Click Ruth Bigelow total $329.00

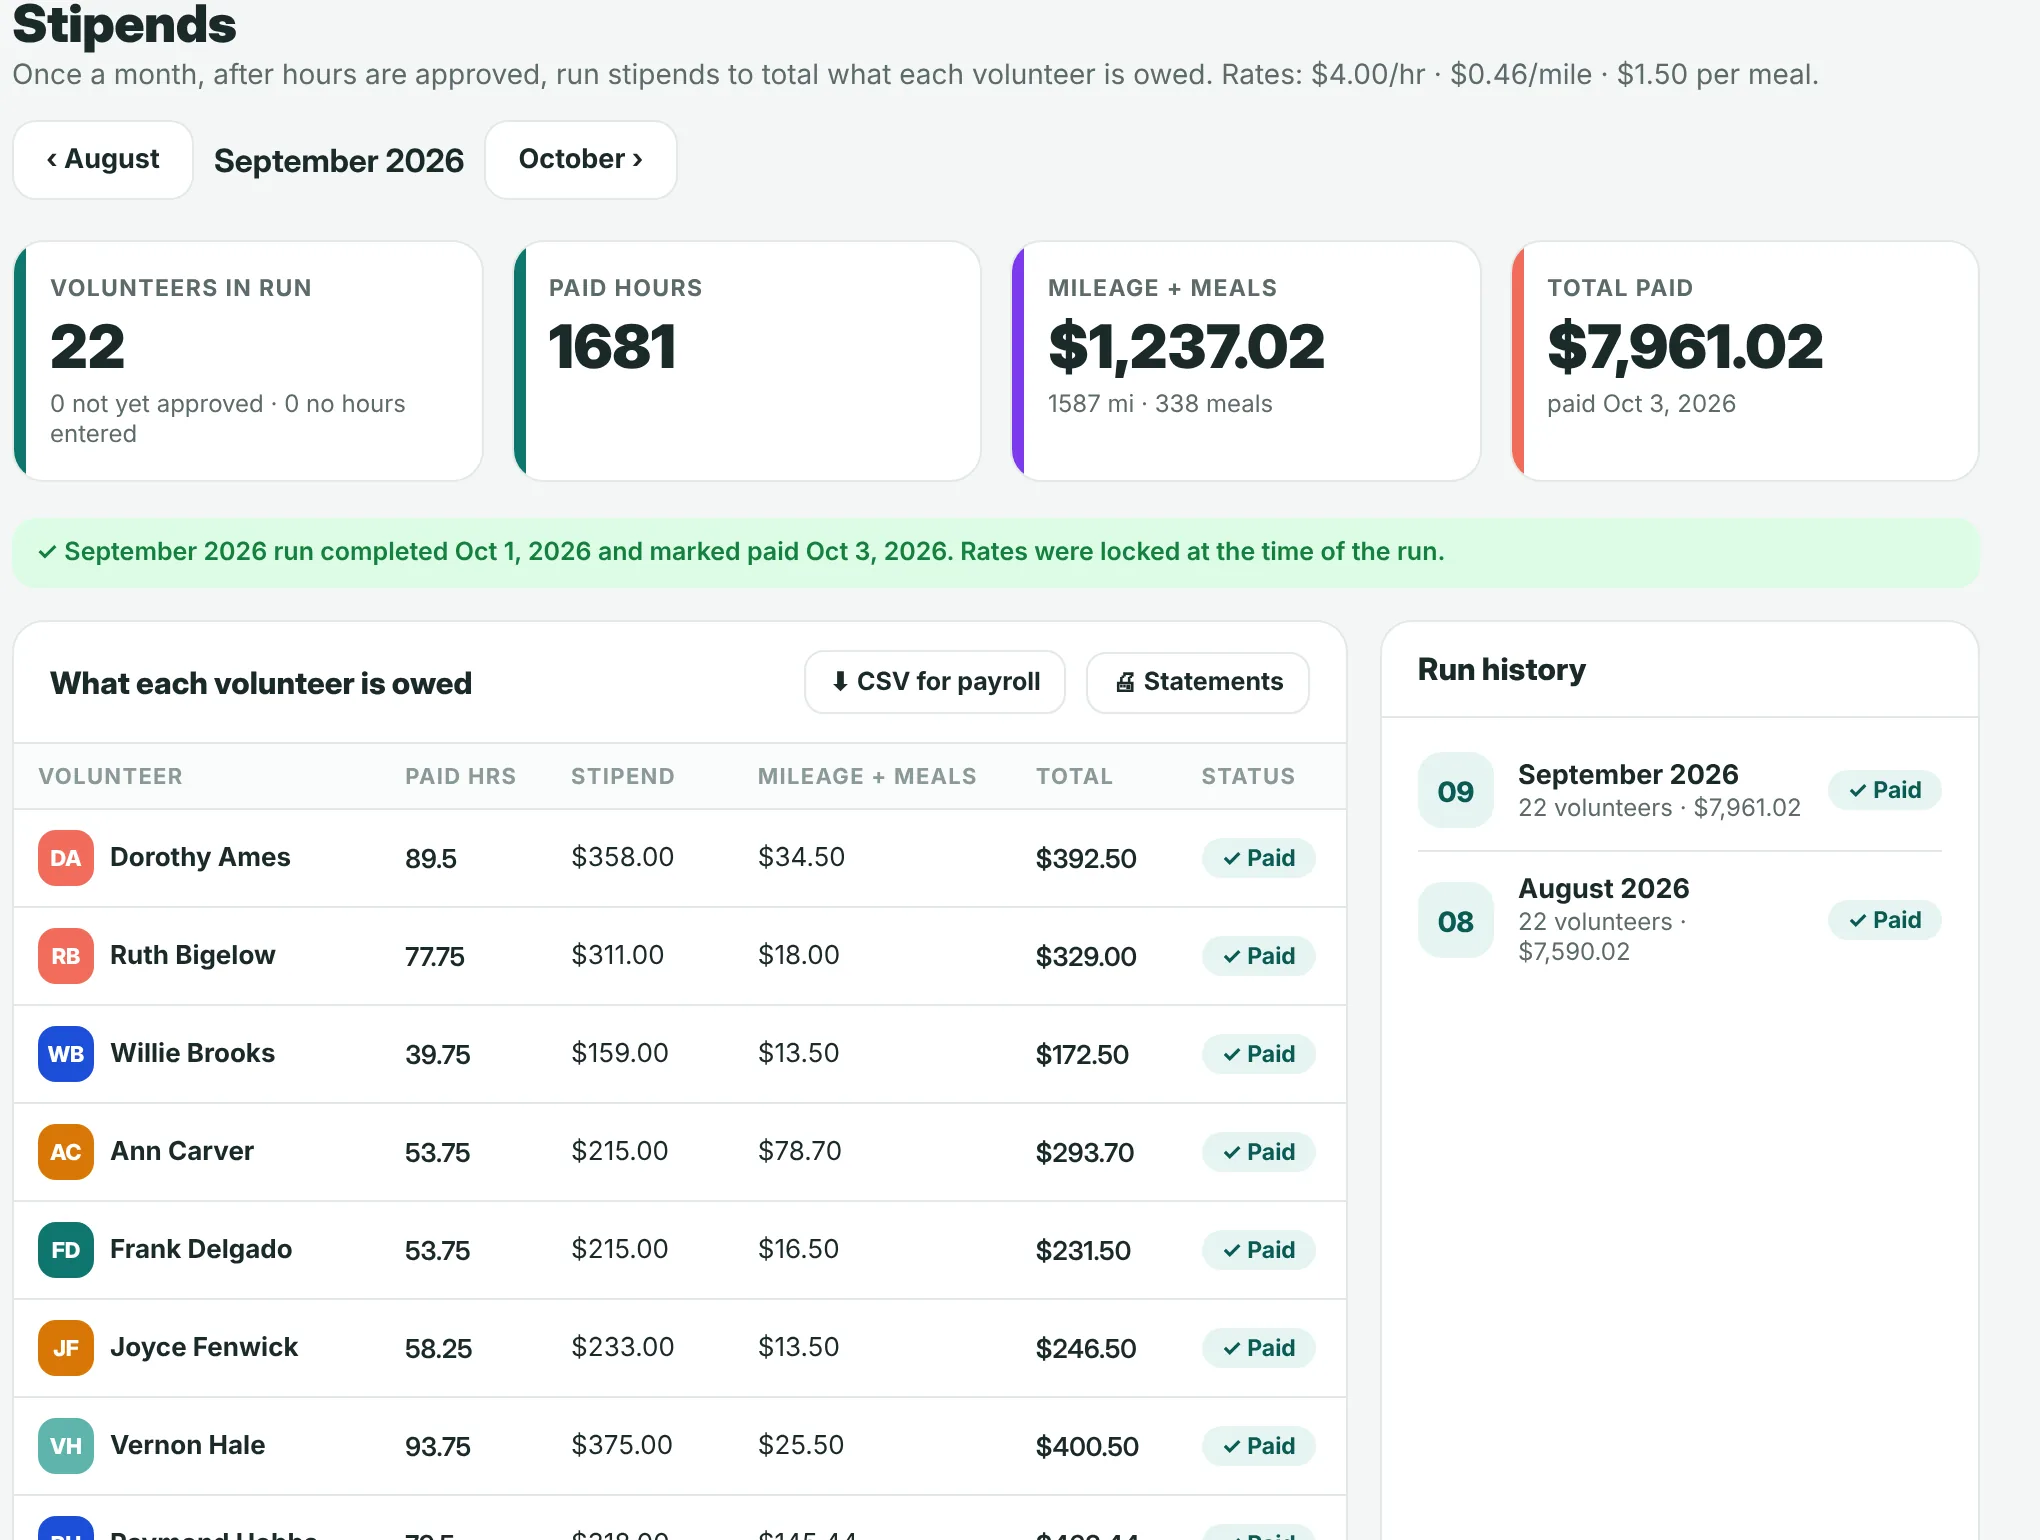click(x=1086, y=956)
